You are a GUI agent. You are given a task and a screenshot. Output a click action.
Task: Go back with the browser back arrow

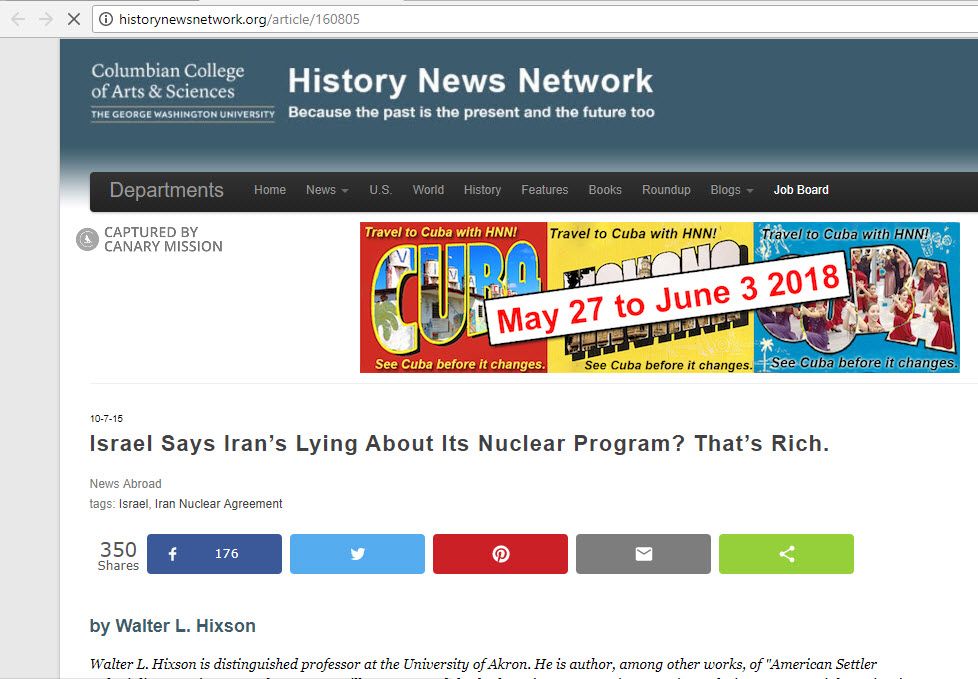tap(18, 19)
